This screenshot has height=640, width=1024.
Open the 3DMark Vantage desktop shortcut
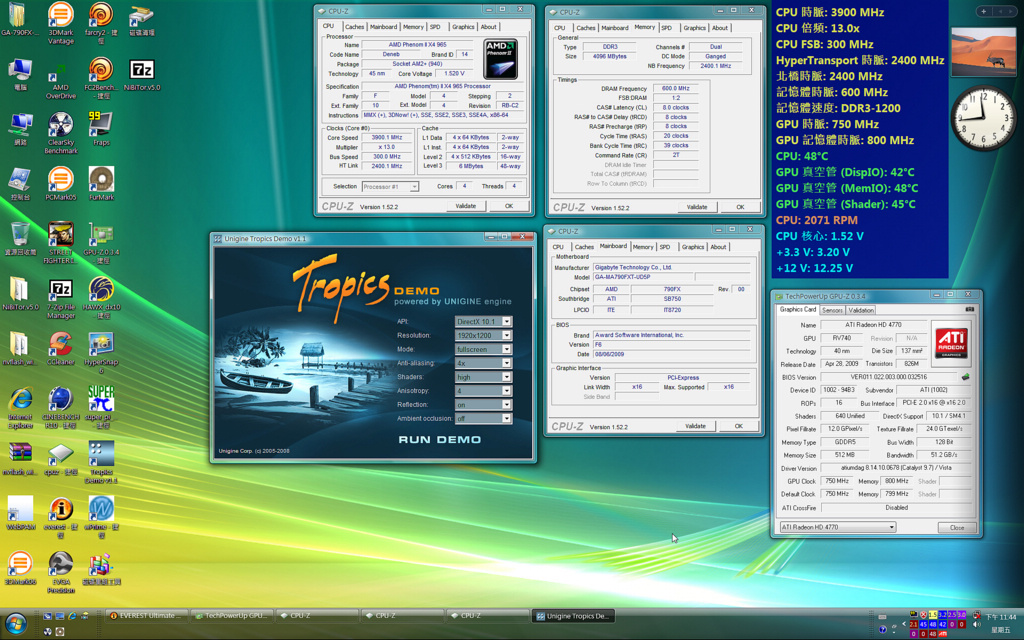click(60, 23)
